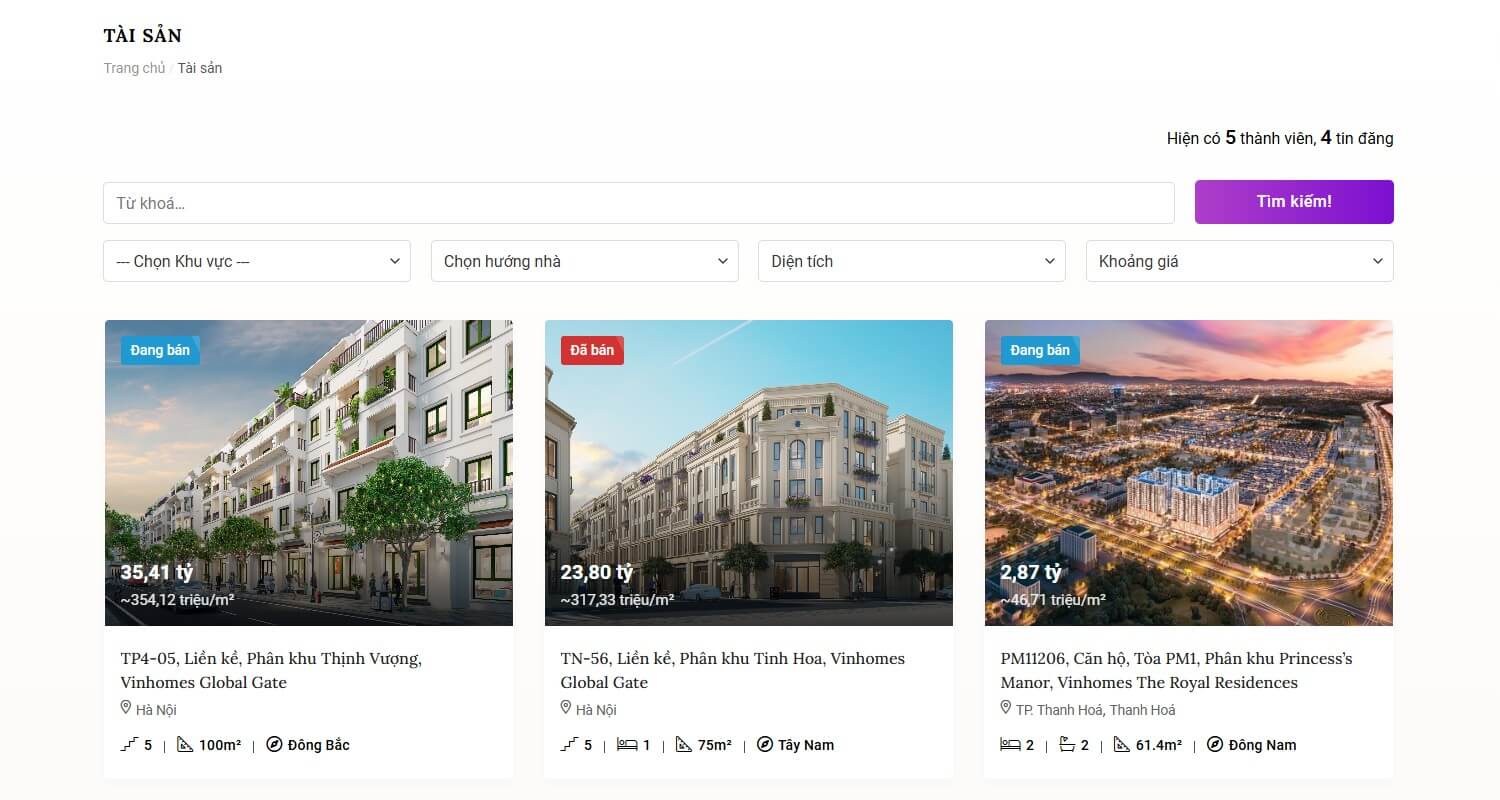
Task: Click the bathtub icon on PM11206 listing
Action: pyautogui.click(x=1067, y=745)
